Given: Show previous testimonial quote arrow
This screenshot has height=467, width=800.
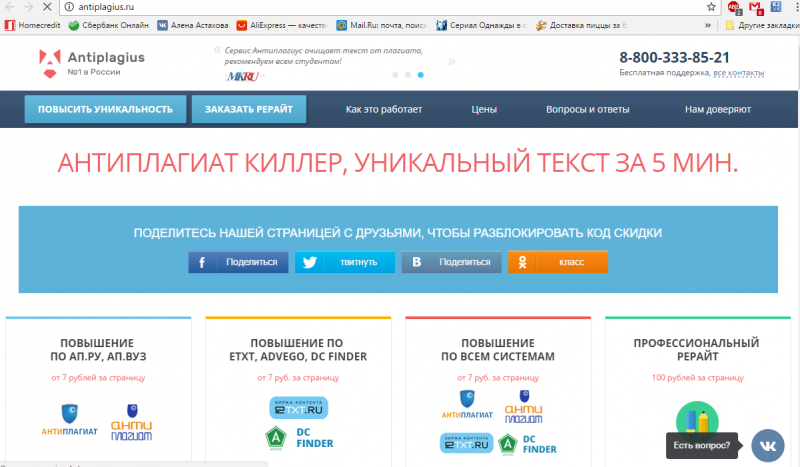Looking at the screenshot, I should pos(217,50).
